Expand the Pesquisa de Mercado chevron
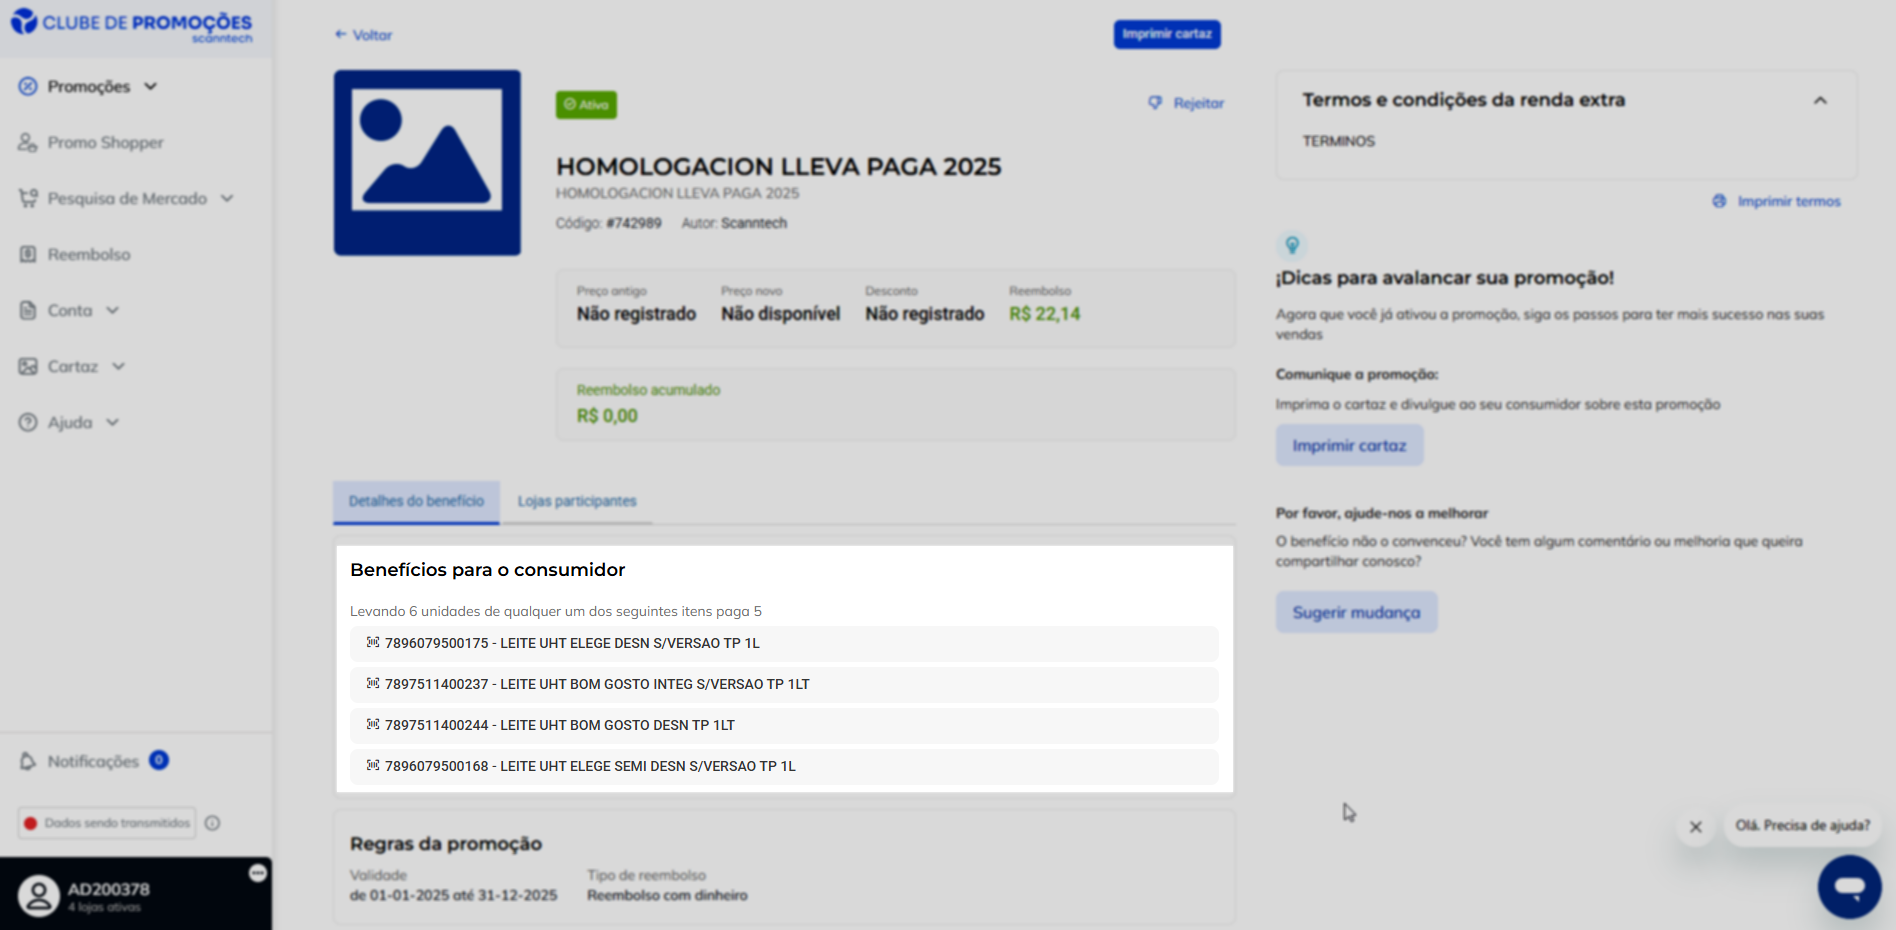This screenshot has height=930, width=1896. pyautogui.click(x=227, y=198)
